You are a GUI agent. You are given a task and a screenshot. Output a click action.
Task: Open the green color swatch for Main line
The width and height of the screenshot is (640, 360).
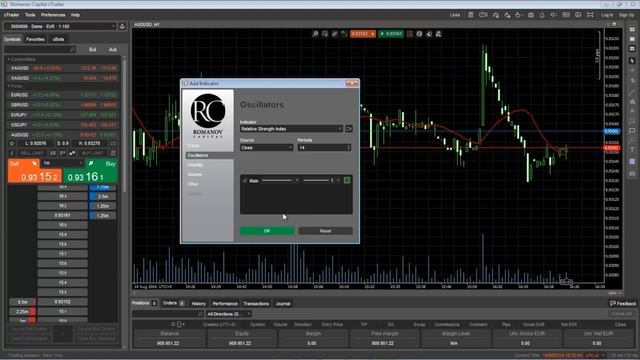tap(347, 180)
